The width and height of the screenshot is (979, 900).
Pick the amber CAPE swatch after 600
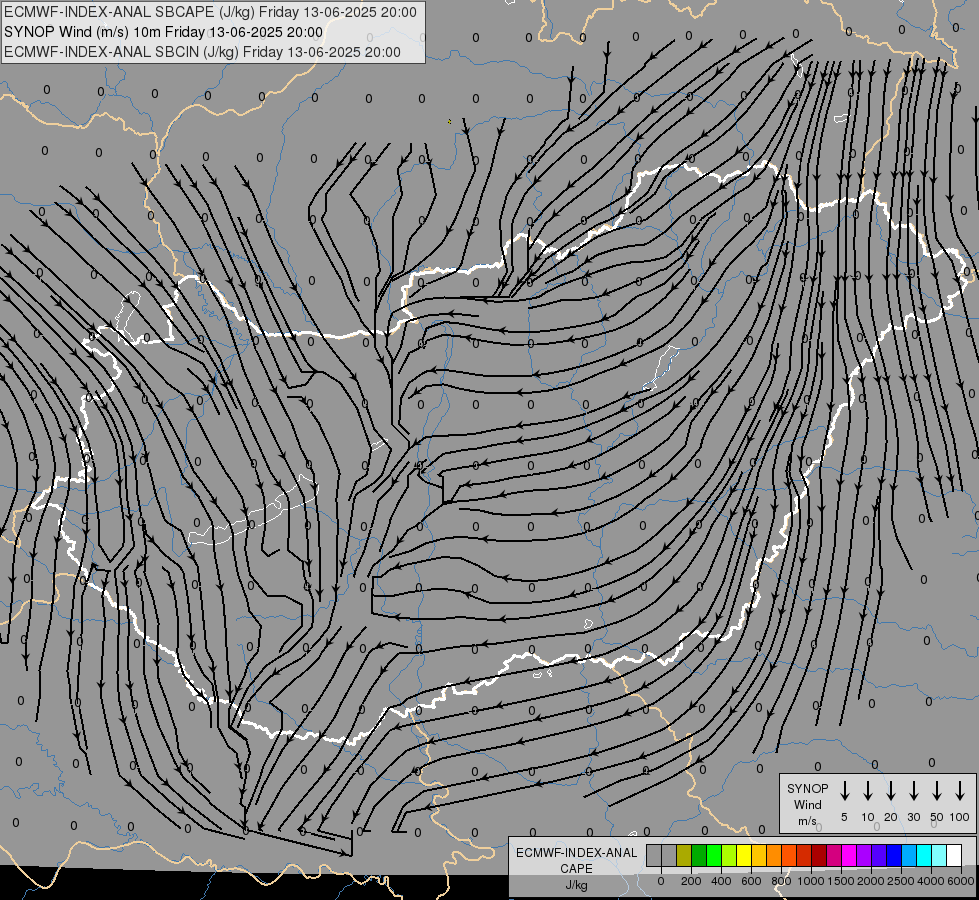click(759, 855)
